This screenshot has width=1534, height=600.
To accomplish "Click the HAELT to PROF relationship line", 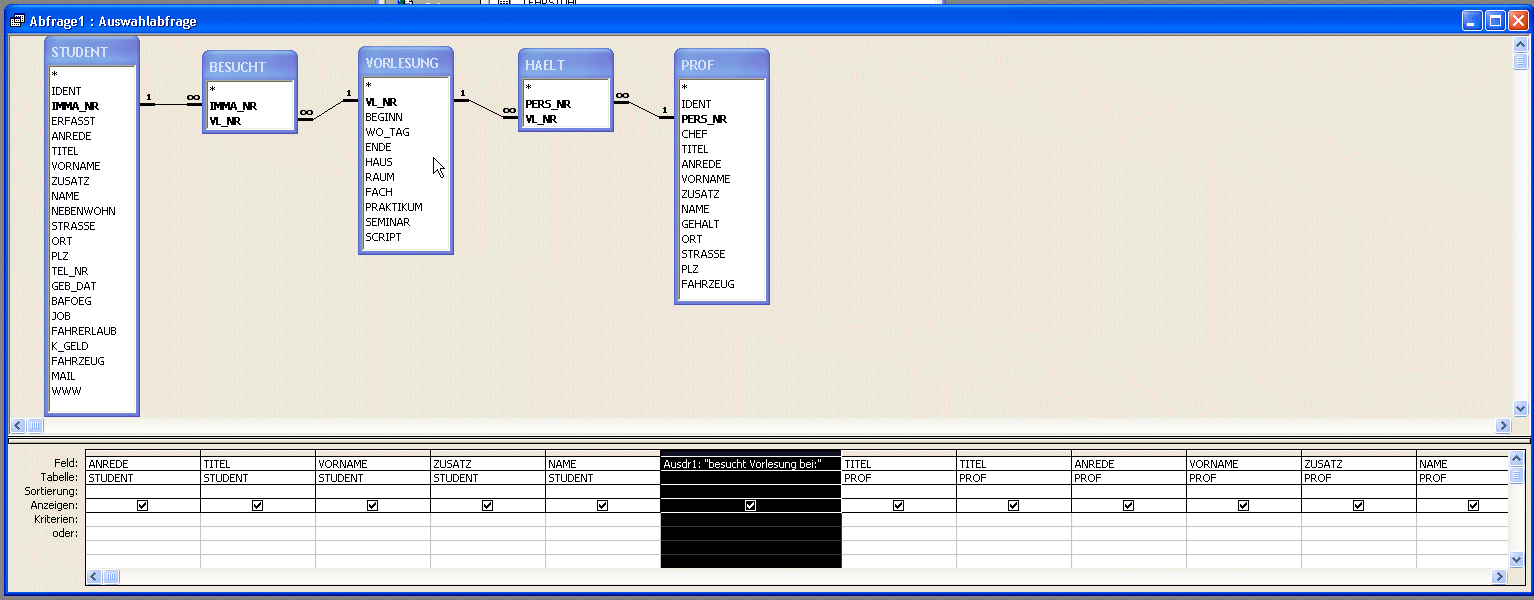I will pyautogui.click(x=645, y=110).
